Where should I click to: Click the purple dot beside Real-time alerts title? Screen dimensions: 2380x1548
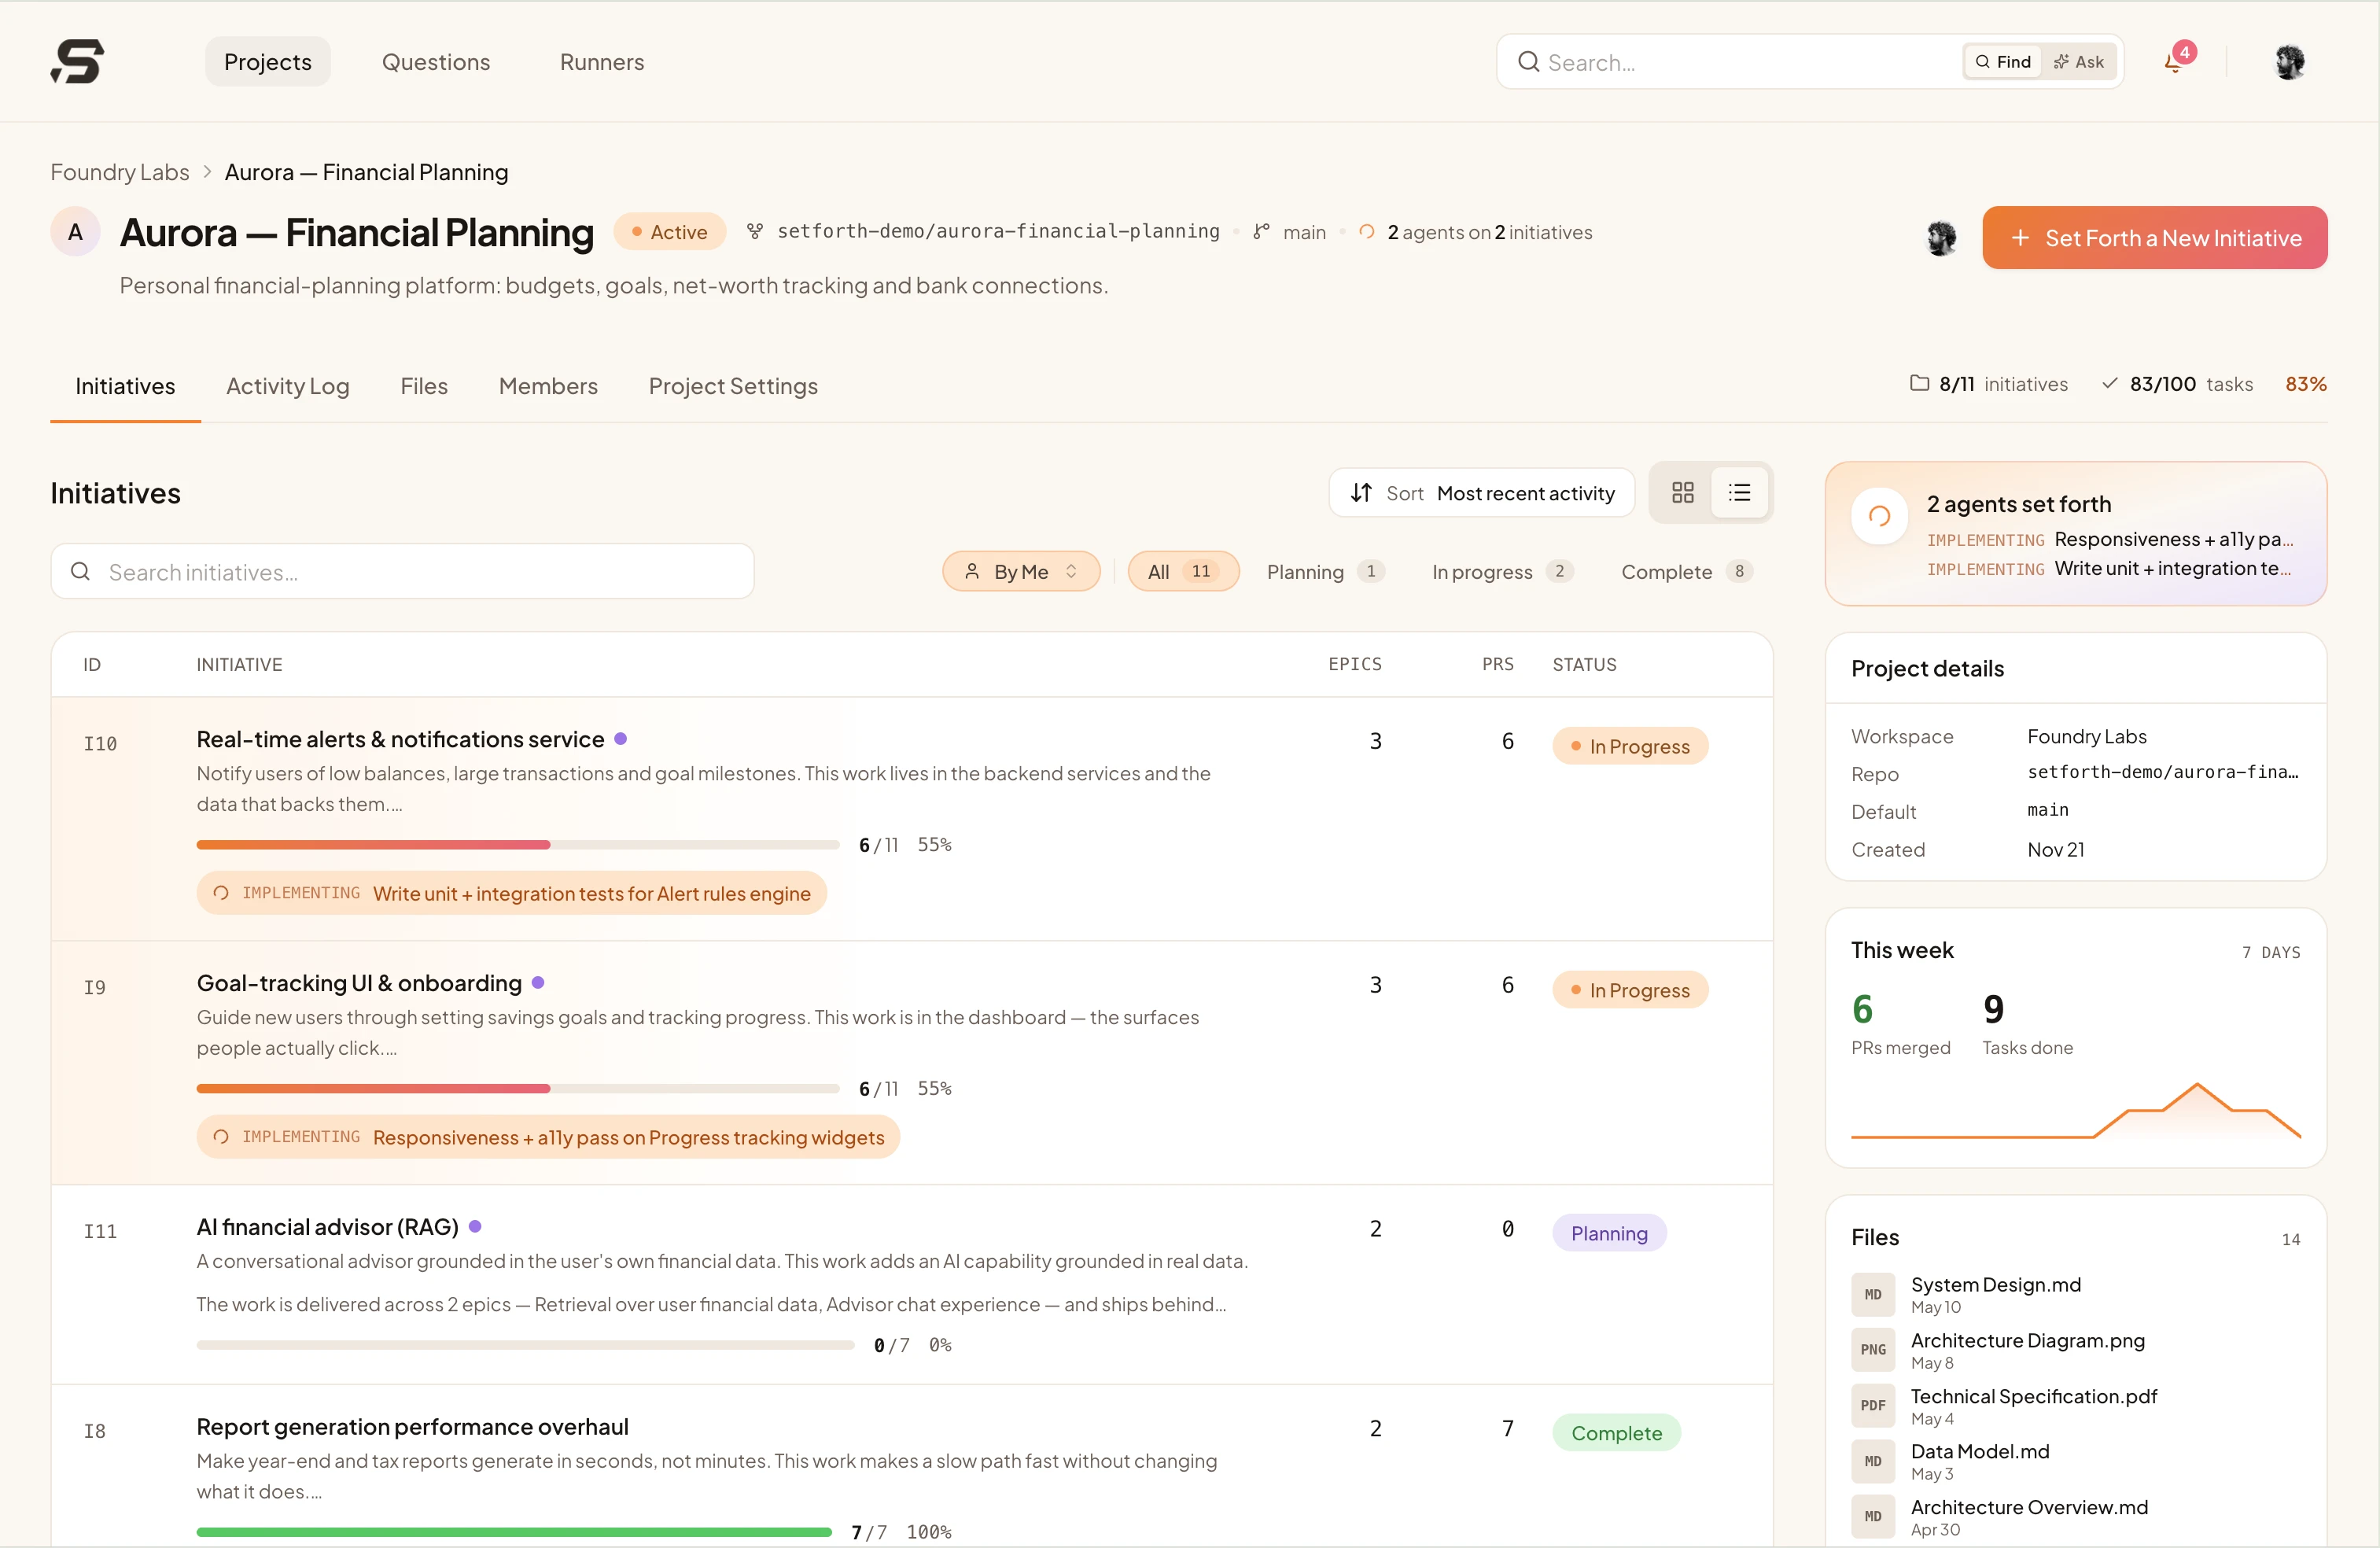pos(620,738)
